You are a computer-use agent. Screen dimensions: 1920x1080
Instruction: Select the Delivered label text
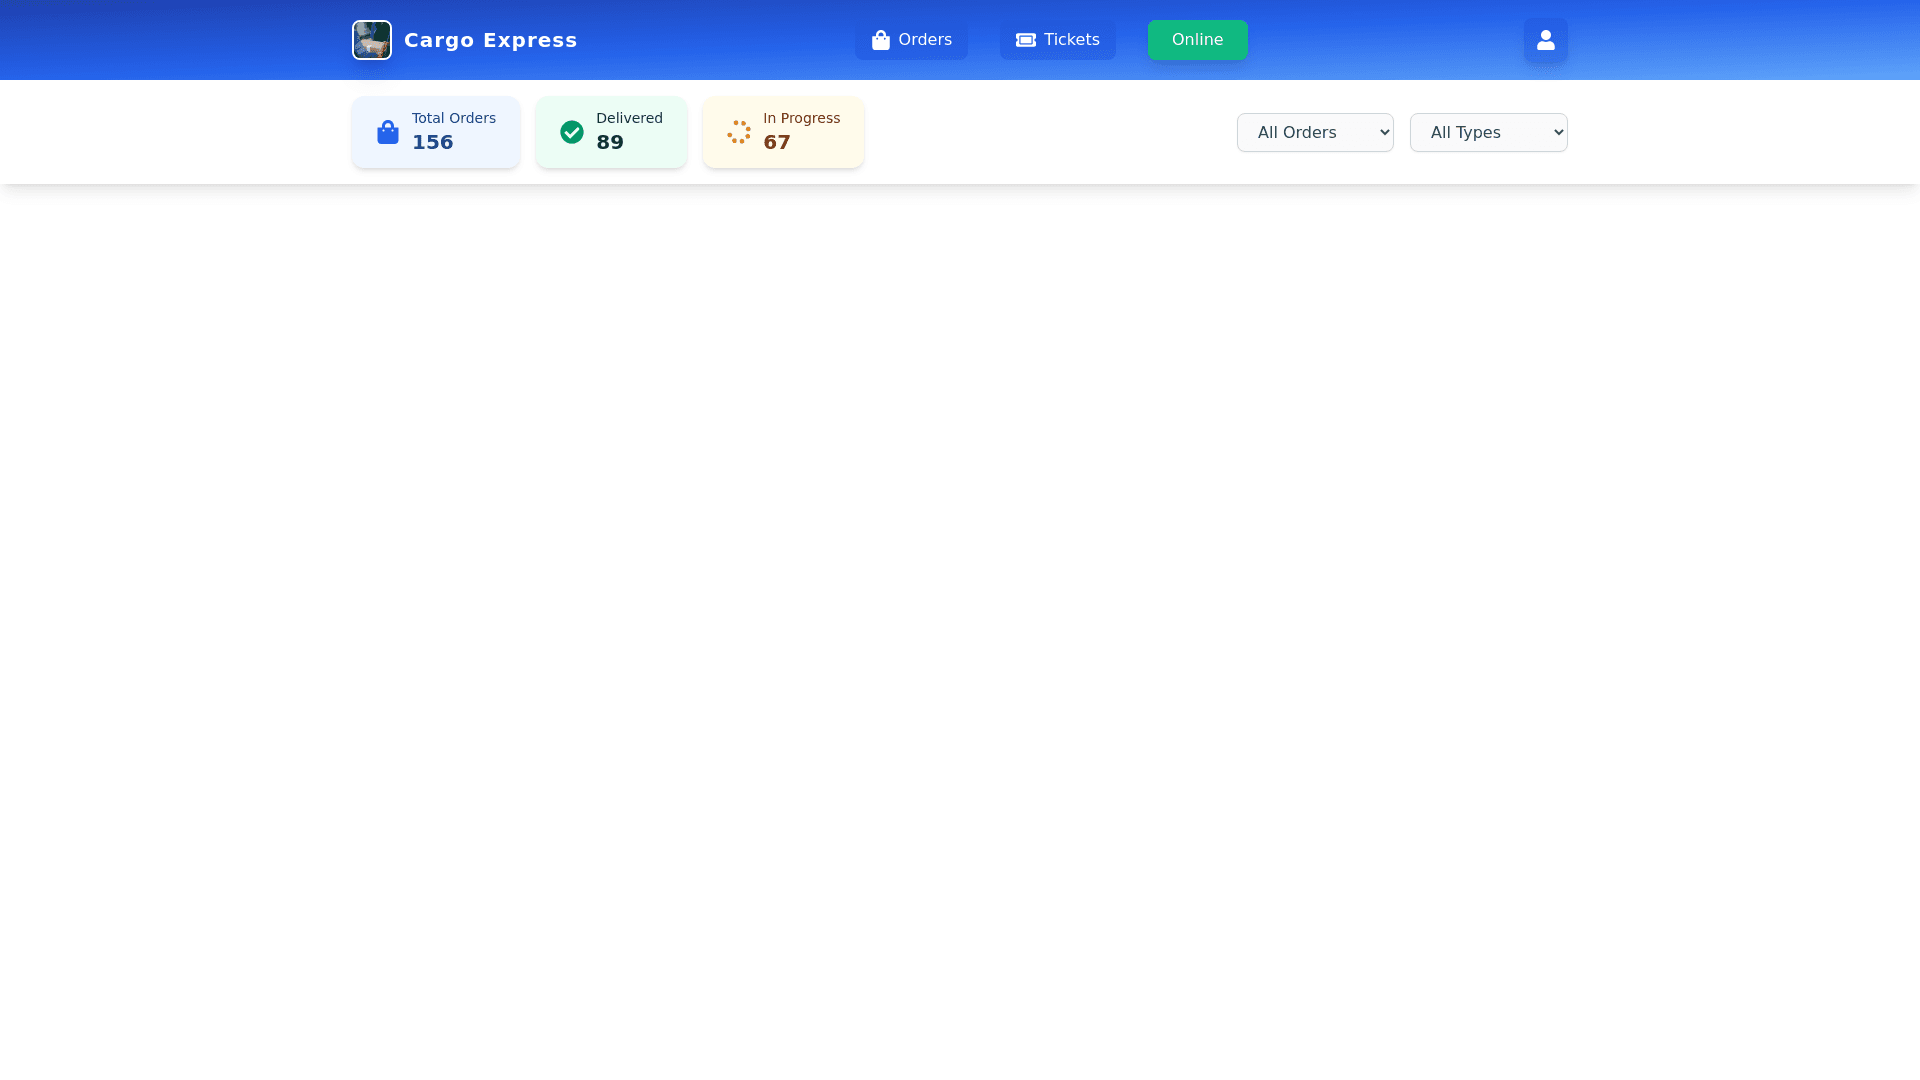tap(629, 118)
